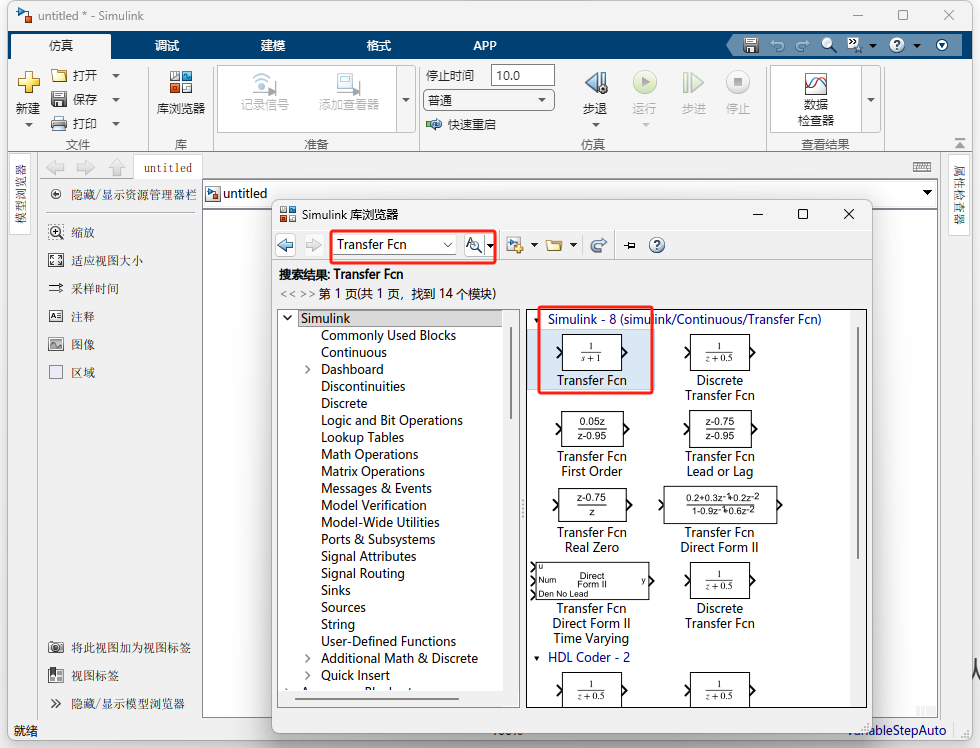
Task: Click the stop time (停止时间) input field
Action: click(x=522, y=76)
